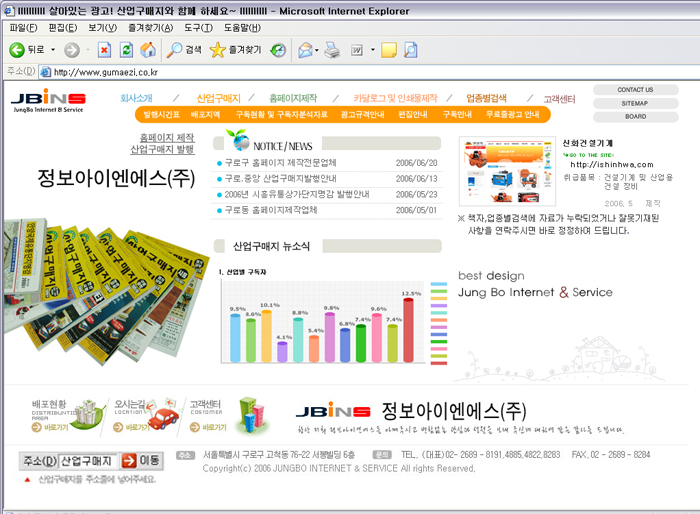Click the red car location icon
This screenshot has width=700, height=514.
pos(162,414)
